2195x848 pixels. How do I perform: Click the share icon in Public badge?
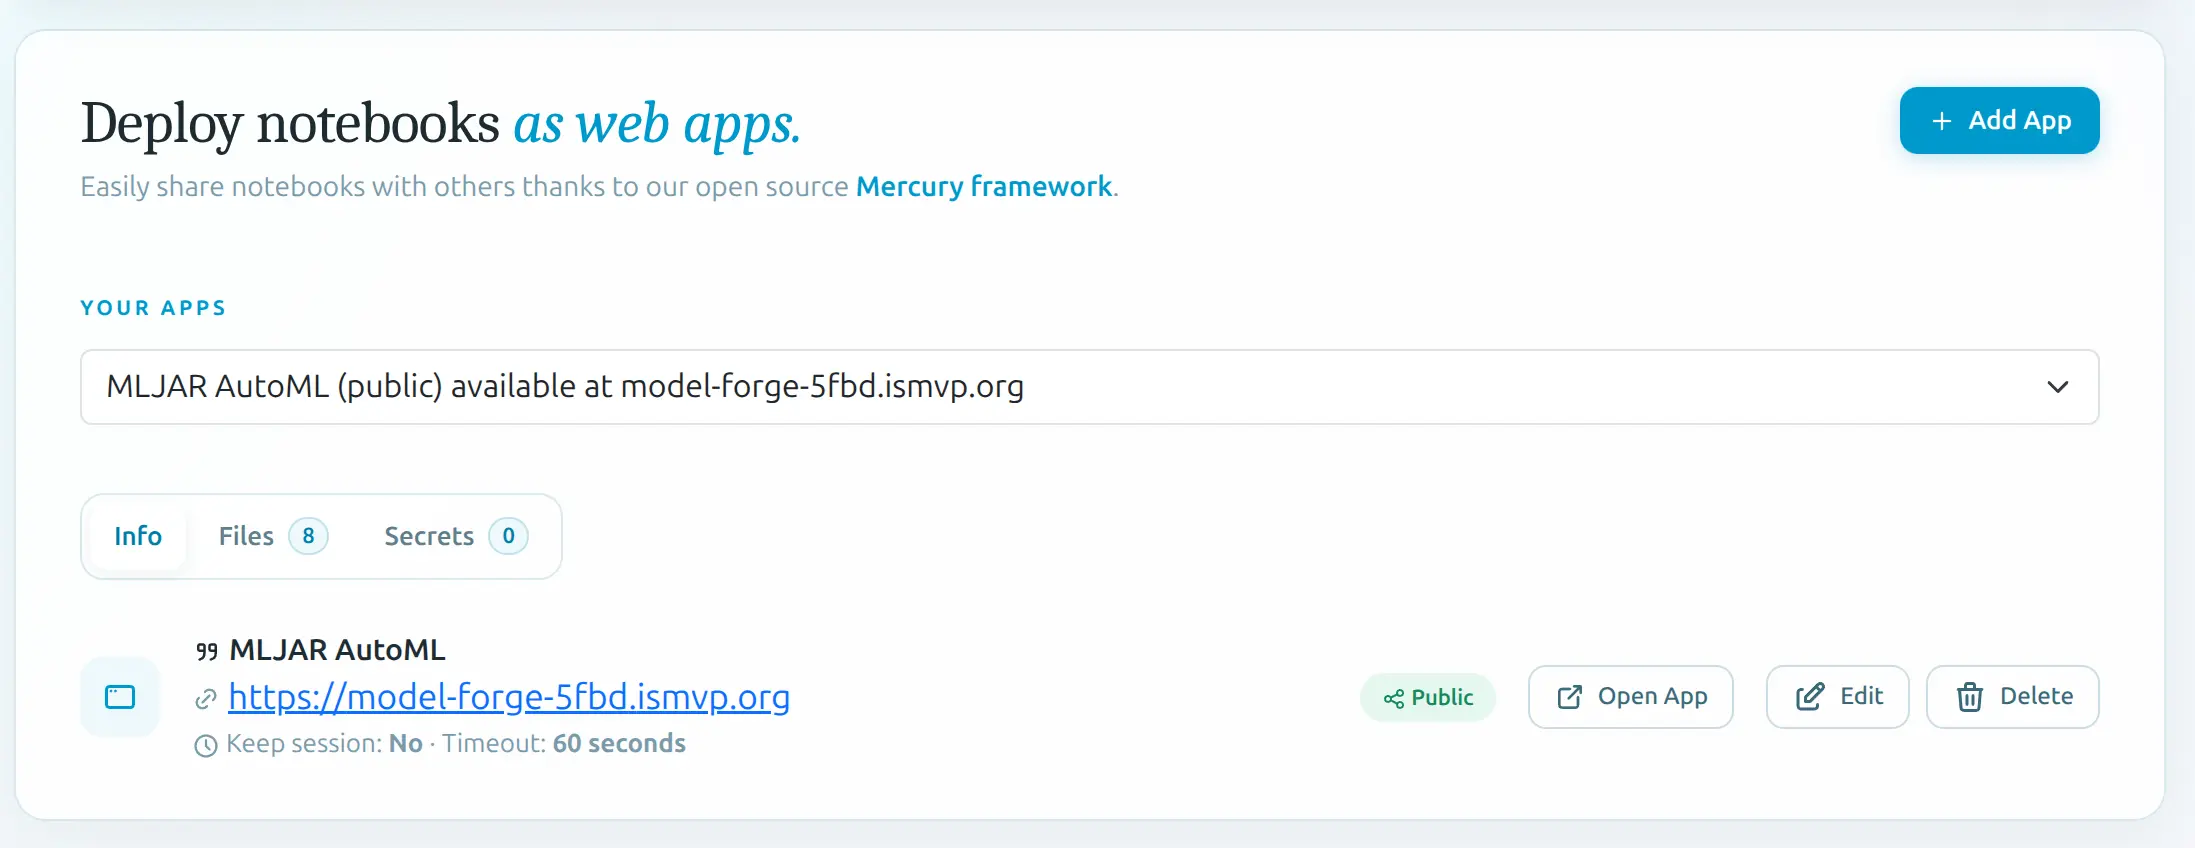(x=1394, y=699)
